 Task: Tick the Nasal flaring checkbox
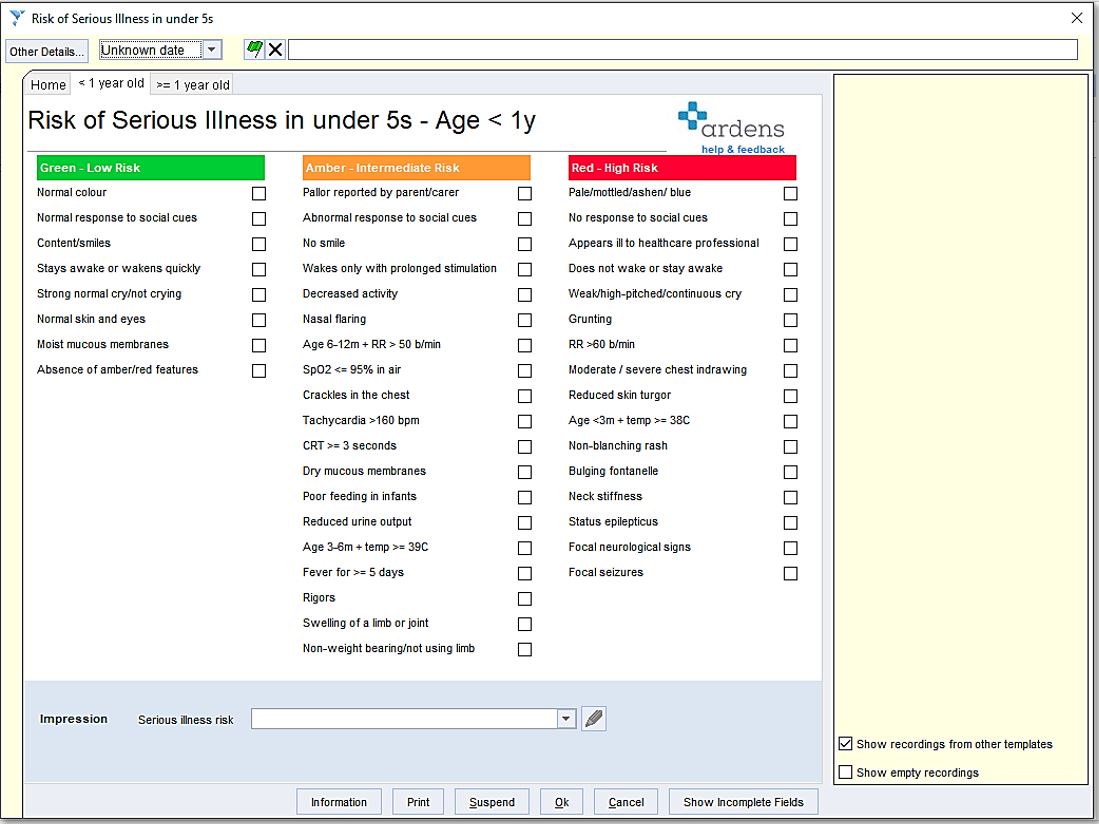(524, 320)
